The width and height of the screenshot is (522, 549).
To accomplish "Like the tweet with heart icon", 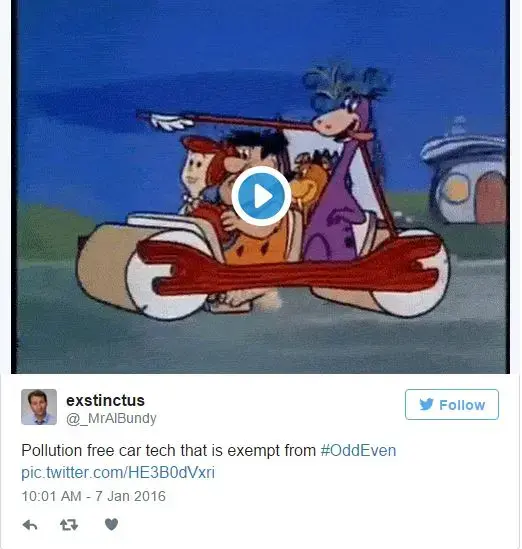I will [111, 524].
